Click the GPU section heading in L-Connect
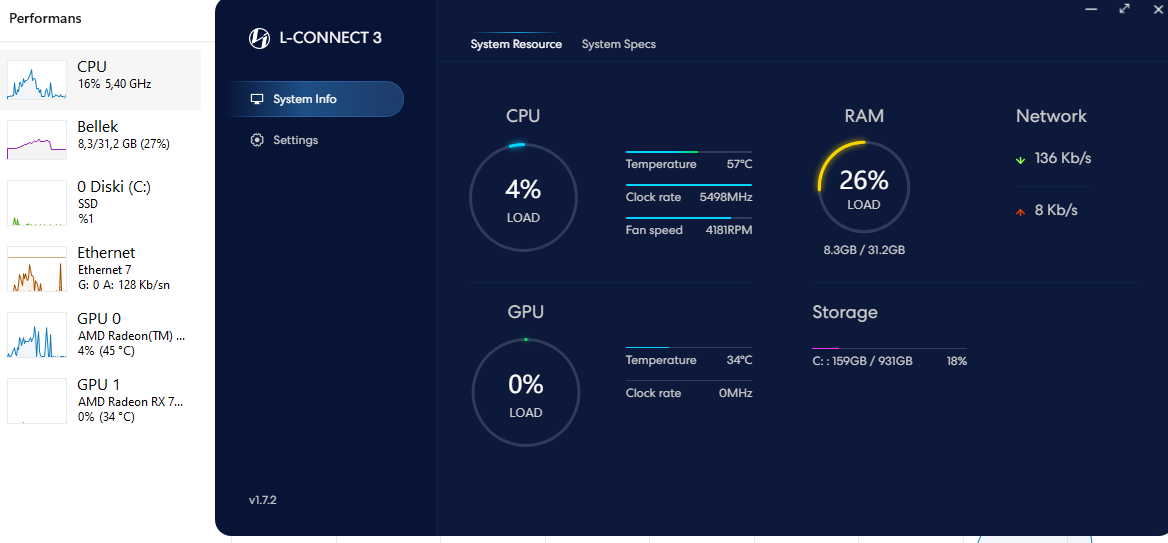1168x543 pixels. coord(525,312)
